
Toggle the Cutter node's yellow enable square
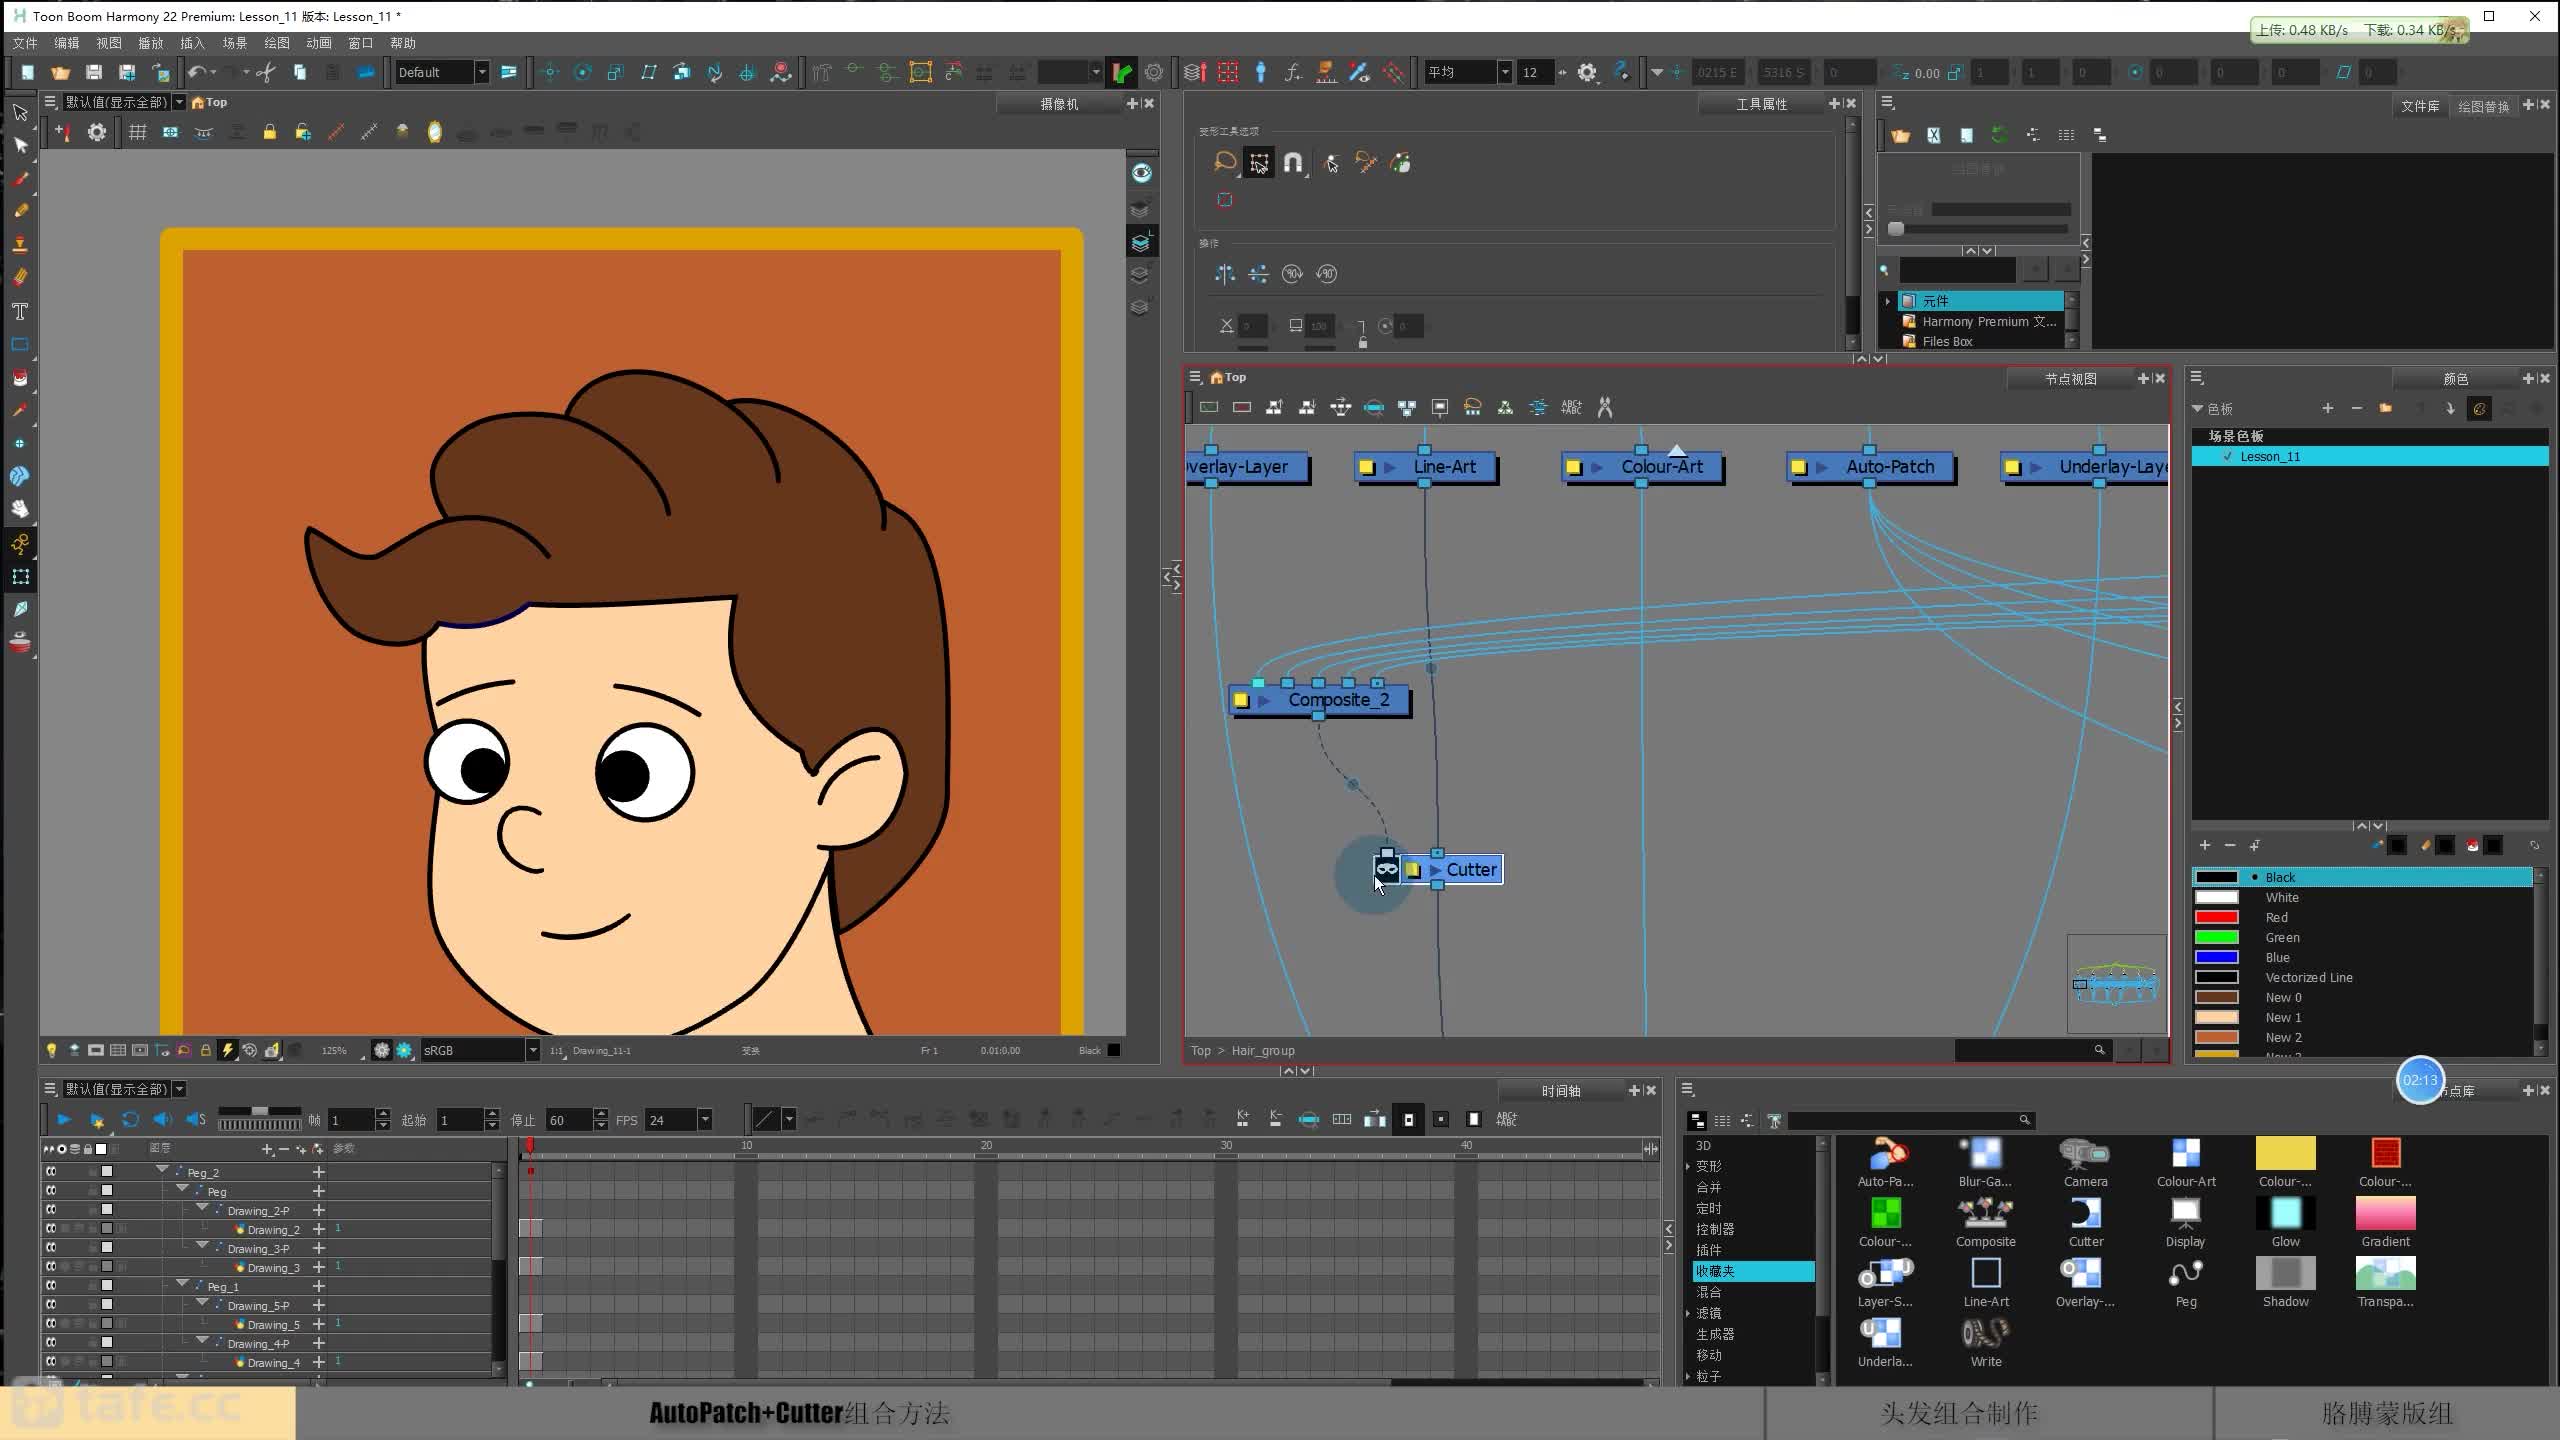coord(1413,870)
